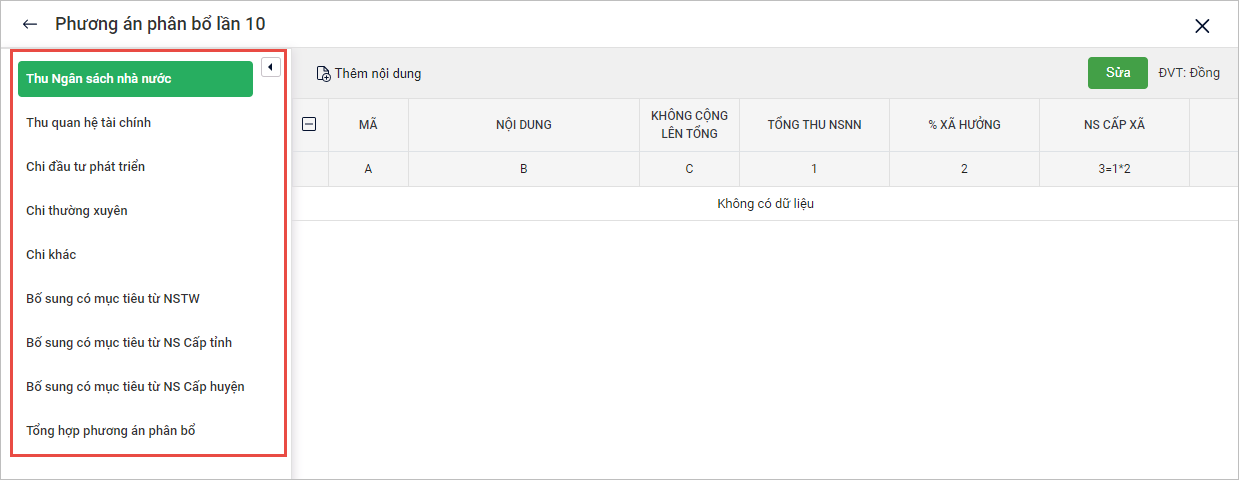Viewport: 1239px width, 480px height.
Task: Collapse the left sidebar panel
Action: tap(270, 67)
